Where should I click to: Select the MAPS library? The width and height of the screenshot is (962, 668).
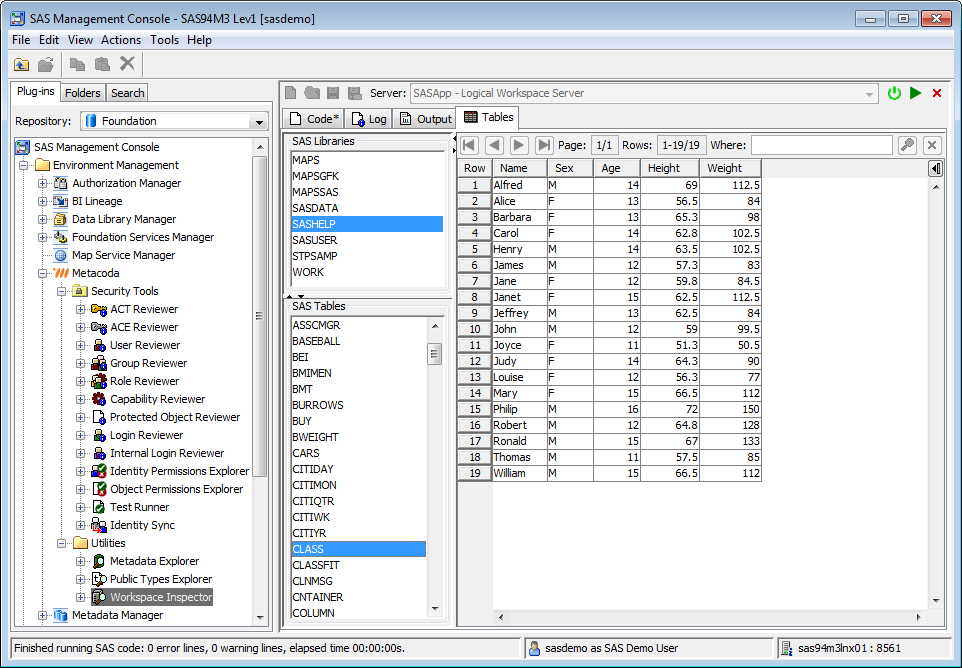367,160
